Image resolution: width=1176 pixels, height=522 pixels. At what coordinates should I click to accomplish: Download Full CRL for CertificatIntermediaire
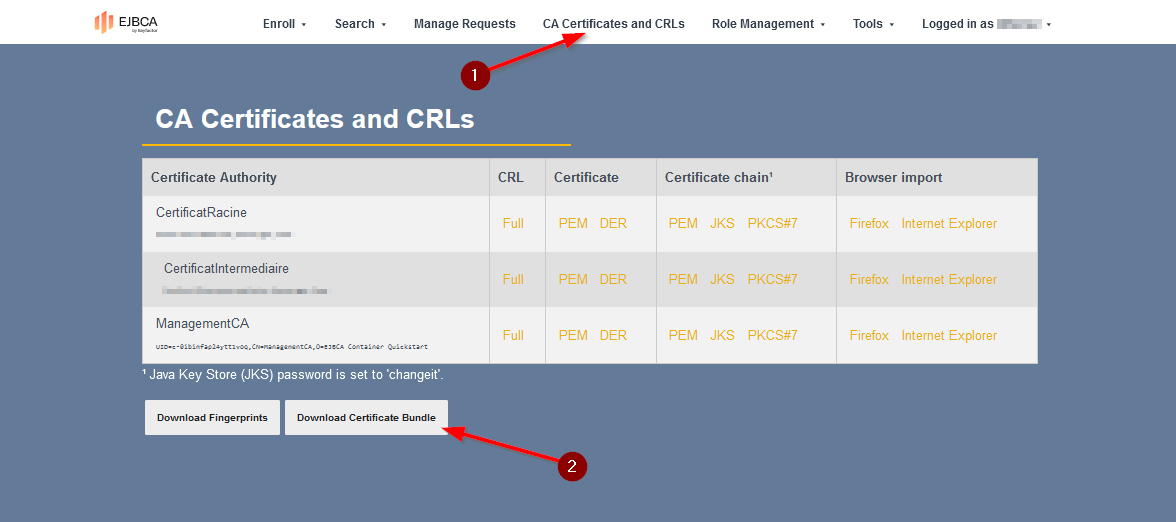(513, 280)
